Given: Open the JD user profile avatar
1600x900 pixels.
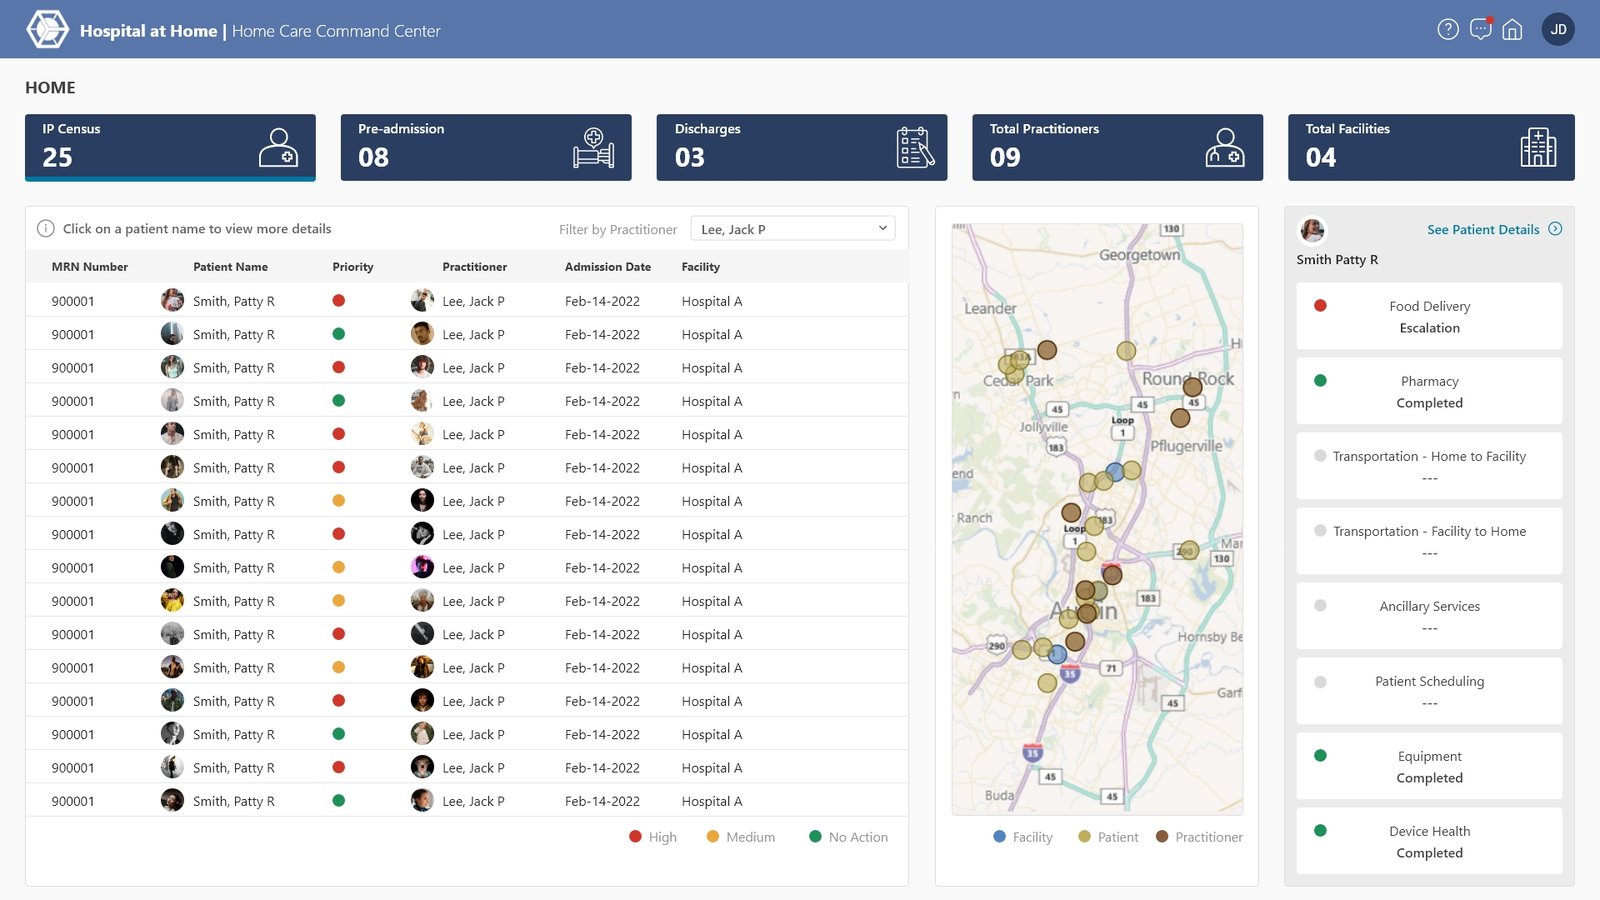Looking at the screenshot, I should tap(1558, 30).
